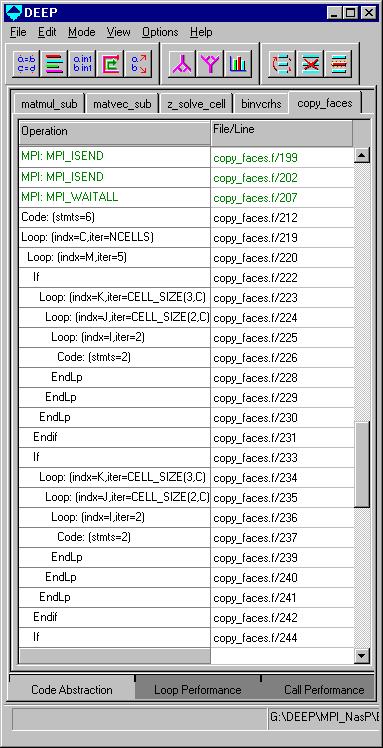
Task: Click the cyan bars with red circular arrows icon
Action: tap(282, 63)
